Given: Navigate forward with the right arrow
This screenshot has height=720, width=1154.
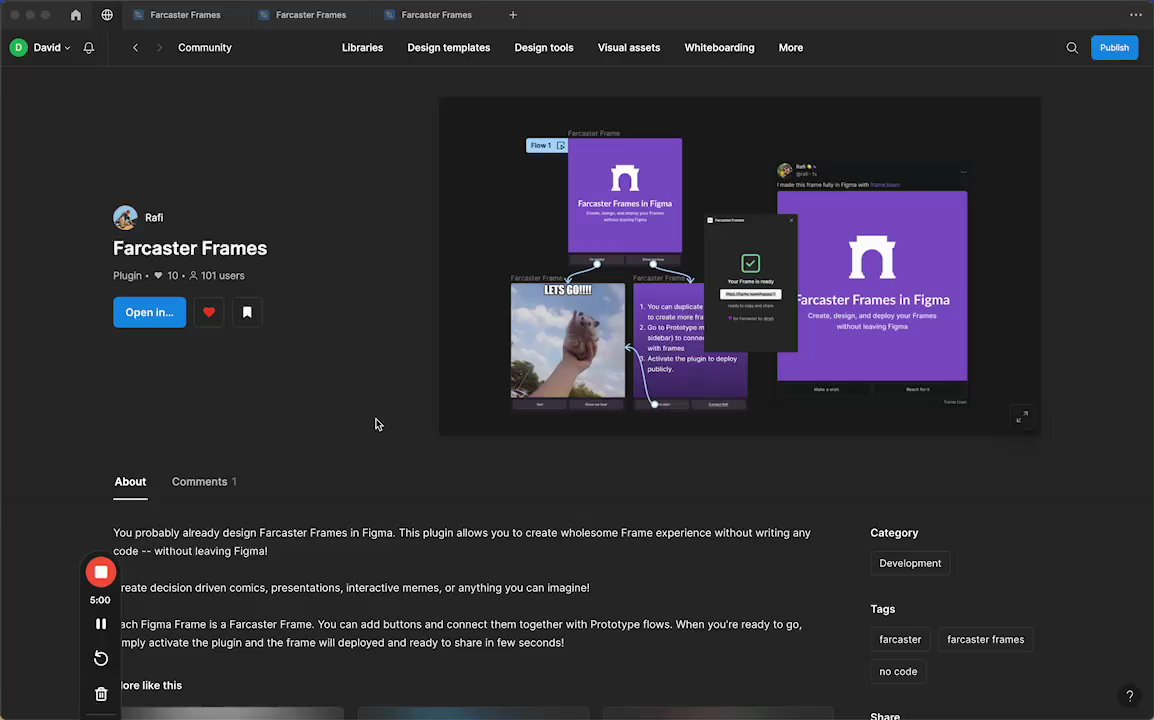Looking at the screenshot, I should click(159, 48).
